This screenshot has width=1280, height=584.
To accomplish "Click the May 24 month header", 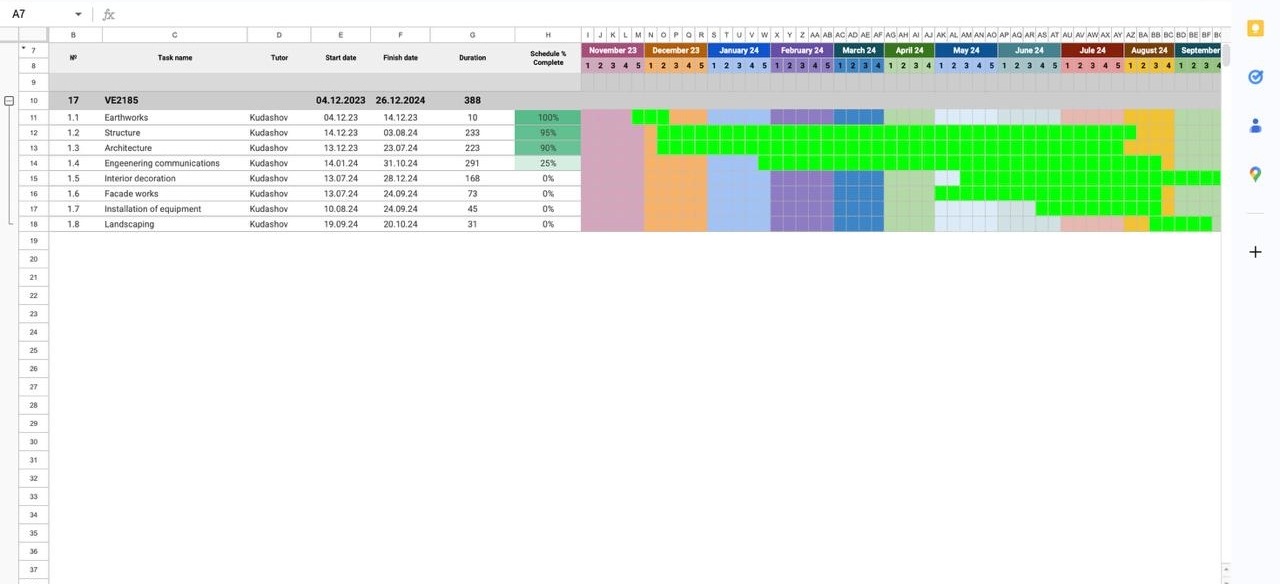I will [965, 50].
